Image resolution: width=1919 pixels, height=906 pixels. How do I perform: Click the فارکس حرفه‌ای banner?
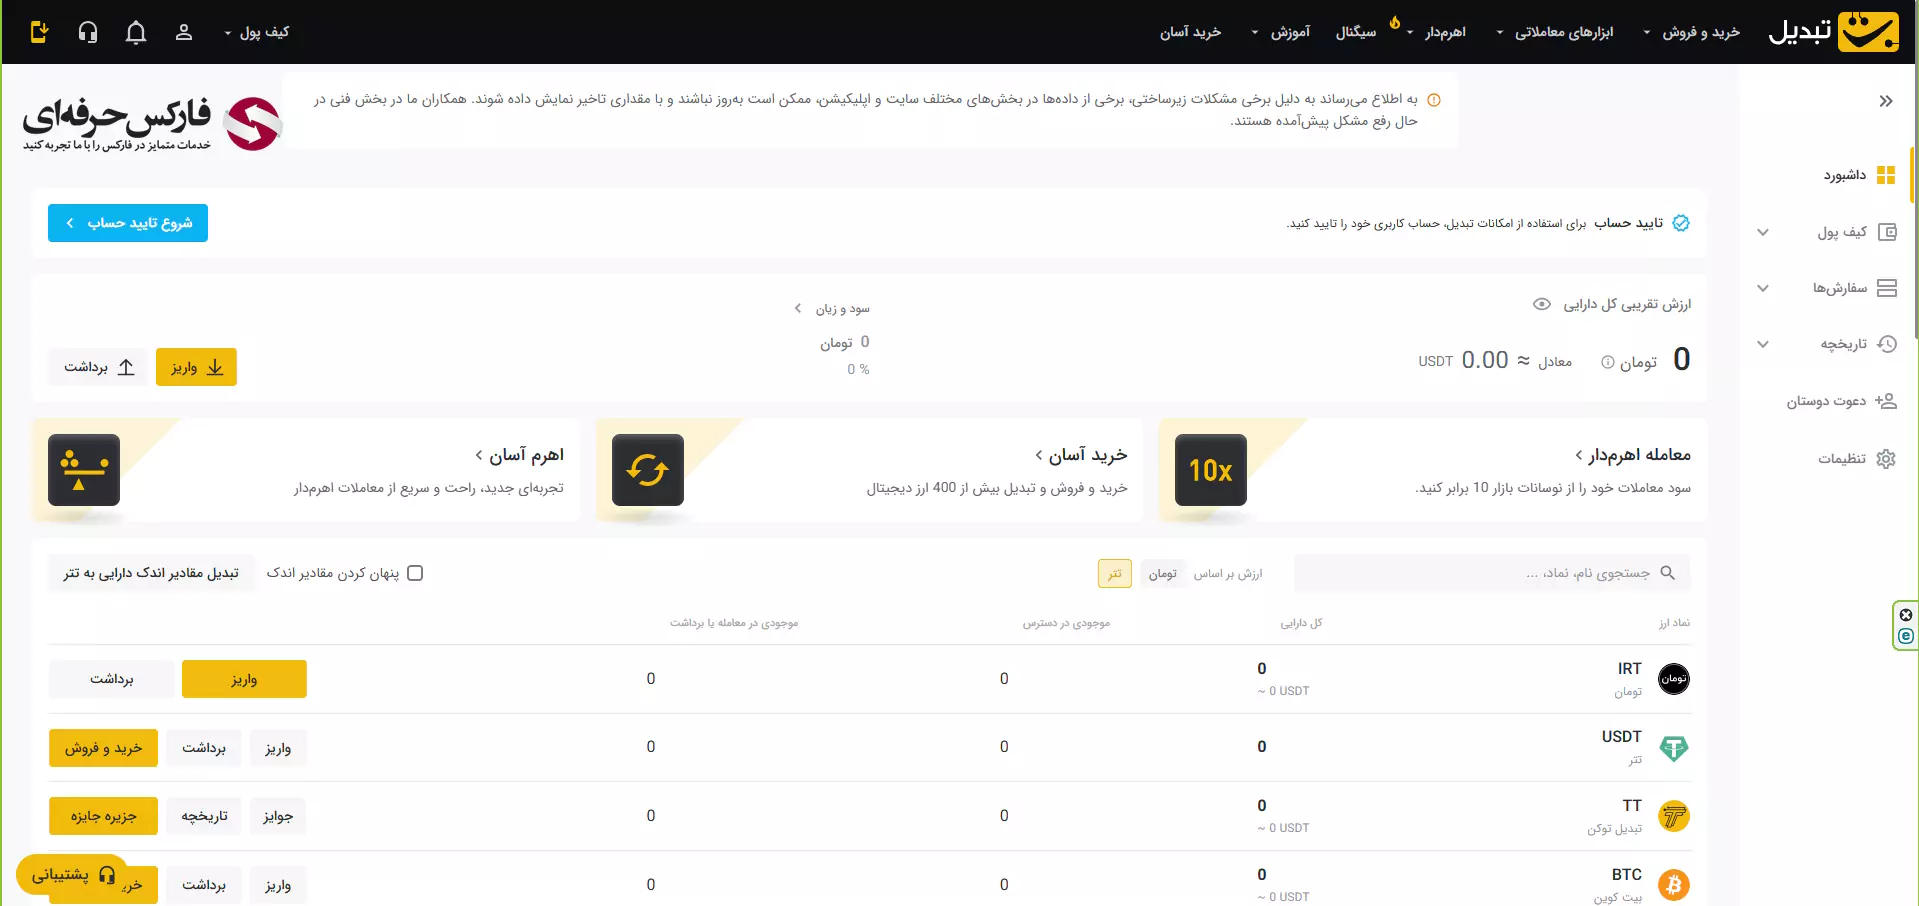[x=152, y=124]
